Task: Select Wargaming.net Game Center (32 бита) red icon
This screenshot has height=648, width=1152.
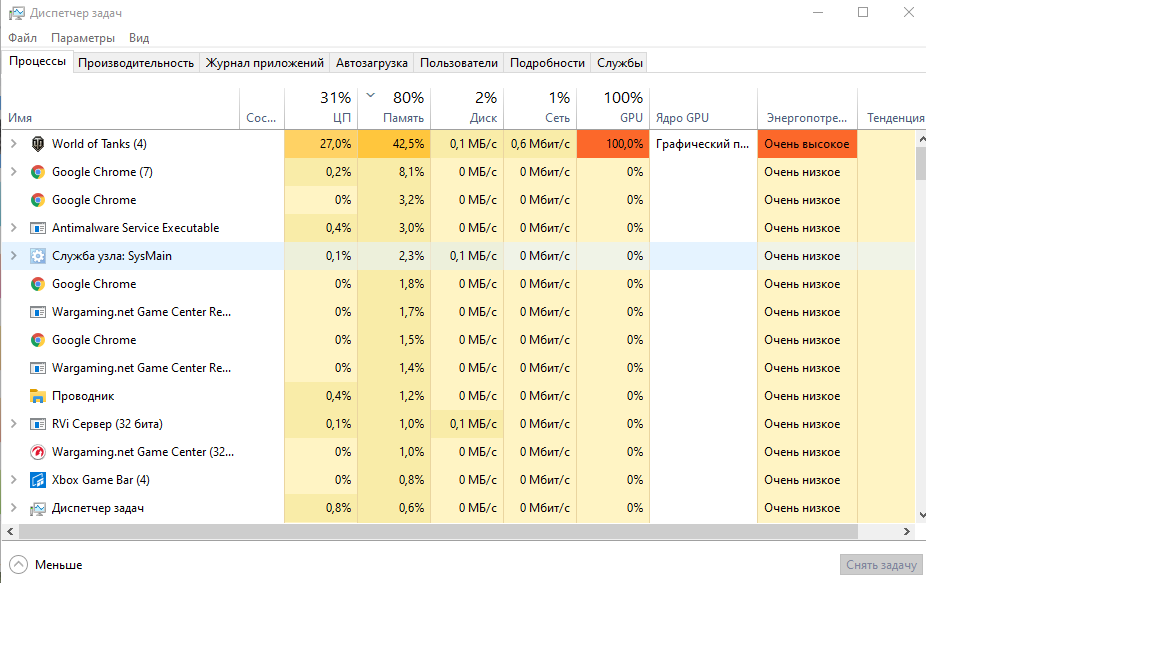Action: 38,452
